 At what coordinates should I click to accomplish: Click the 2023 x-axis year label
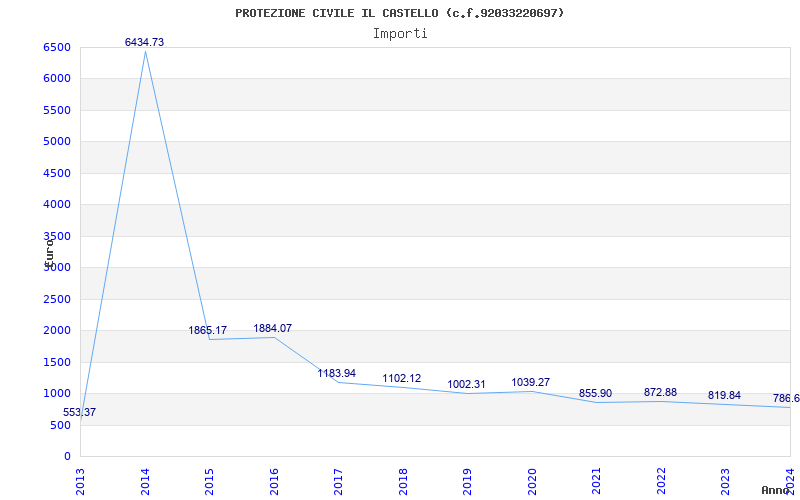tap(726, 481)
